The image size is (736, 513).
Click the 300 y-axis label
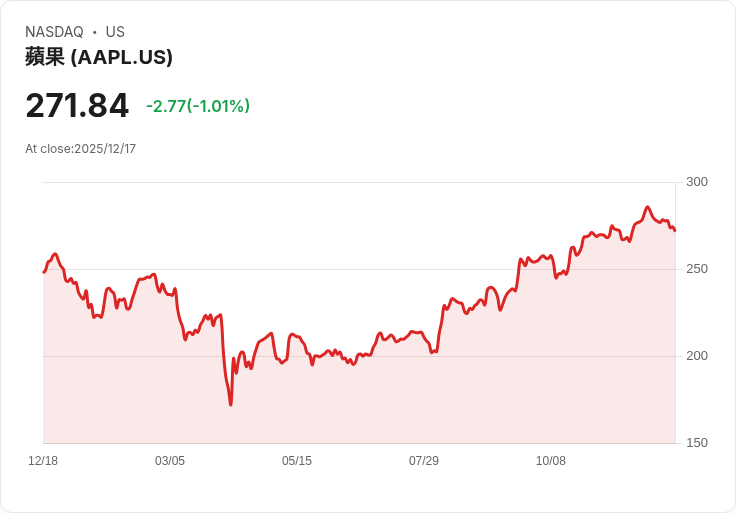pos(697,182)
